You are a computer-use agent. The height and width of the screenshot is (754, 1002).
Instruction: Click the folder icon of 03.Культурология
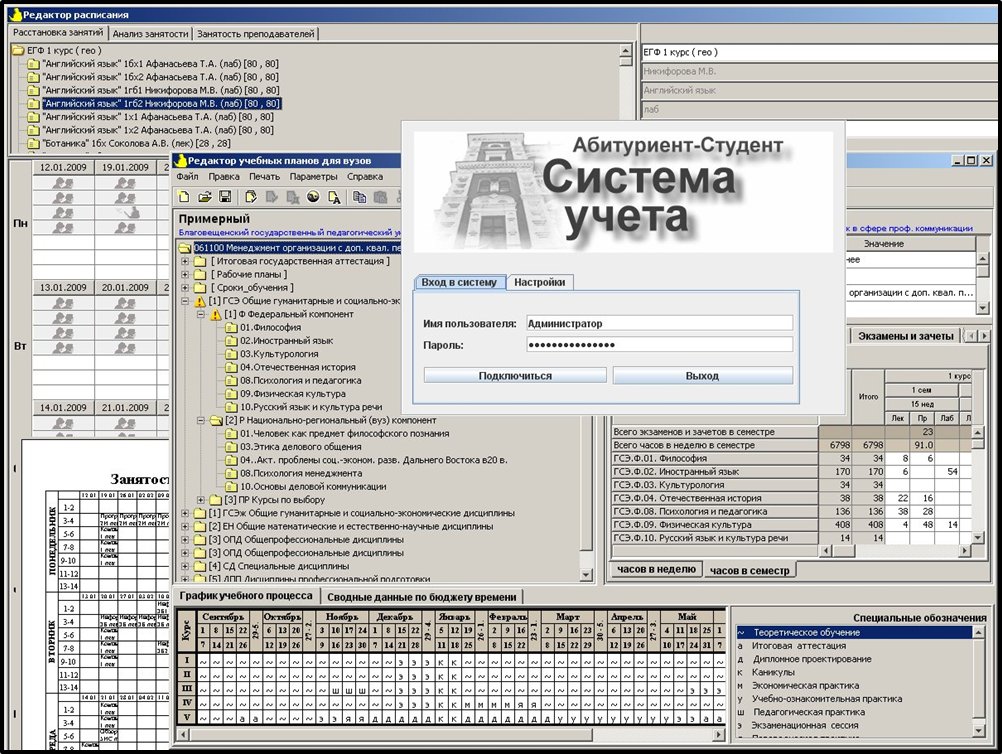coord(231,354)
